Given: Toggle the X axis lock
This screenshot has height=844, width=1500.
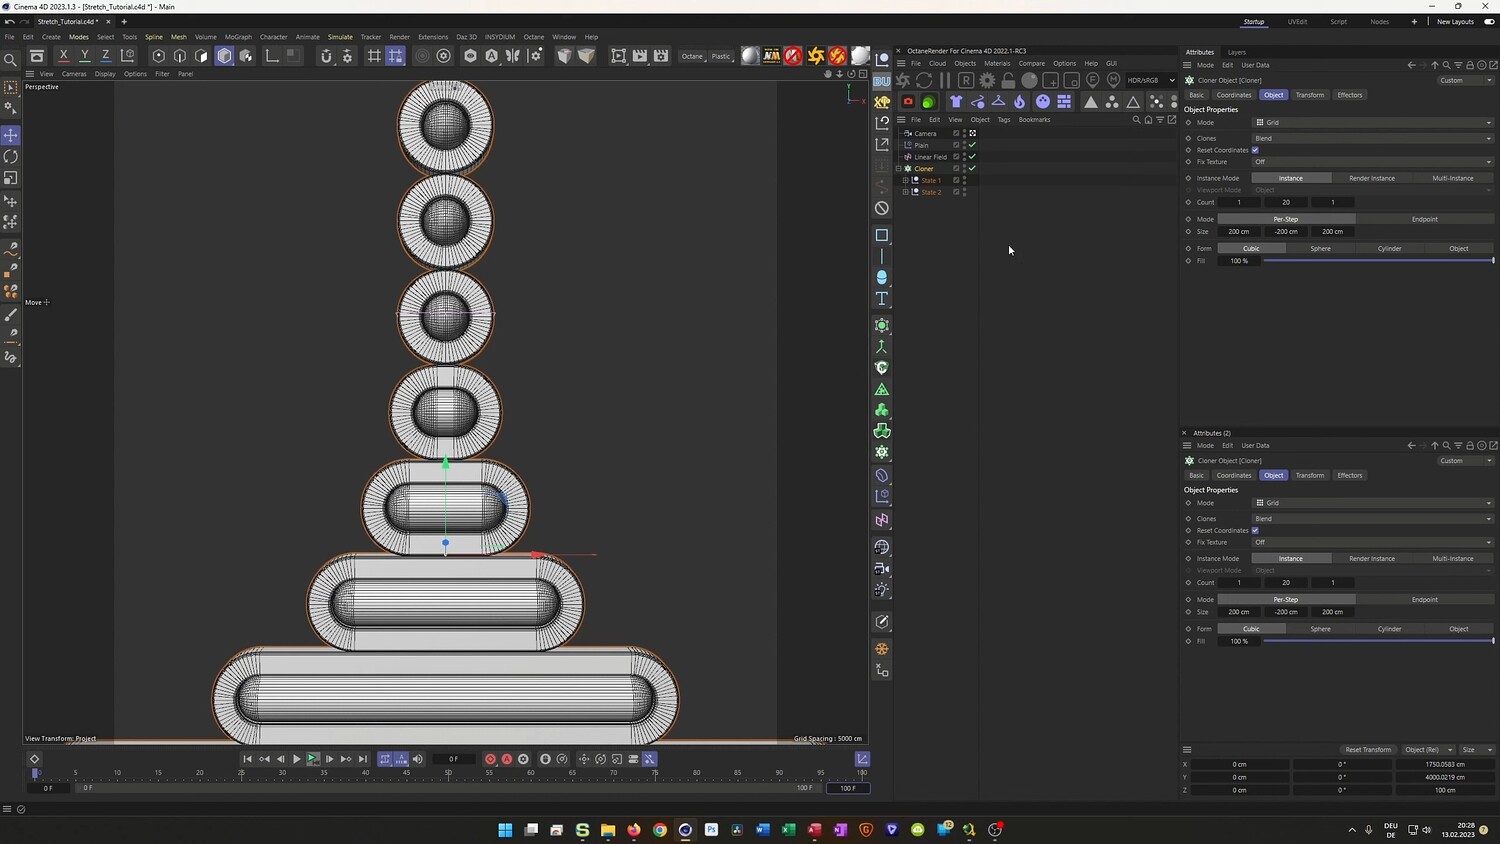Looking at the screenshot, I should (x=64, y=56).
